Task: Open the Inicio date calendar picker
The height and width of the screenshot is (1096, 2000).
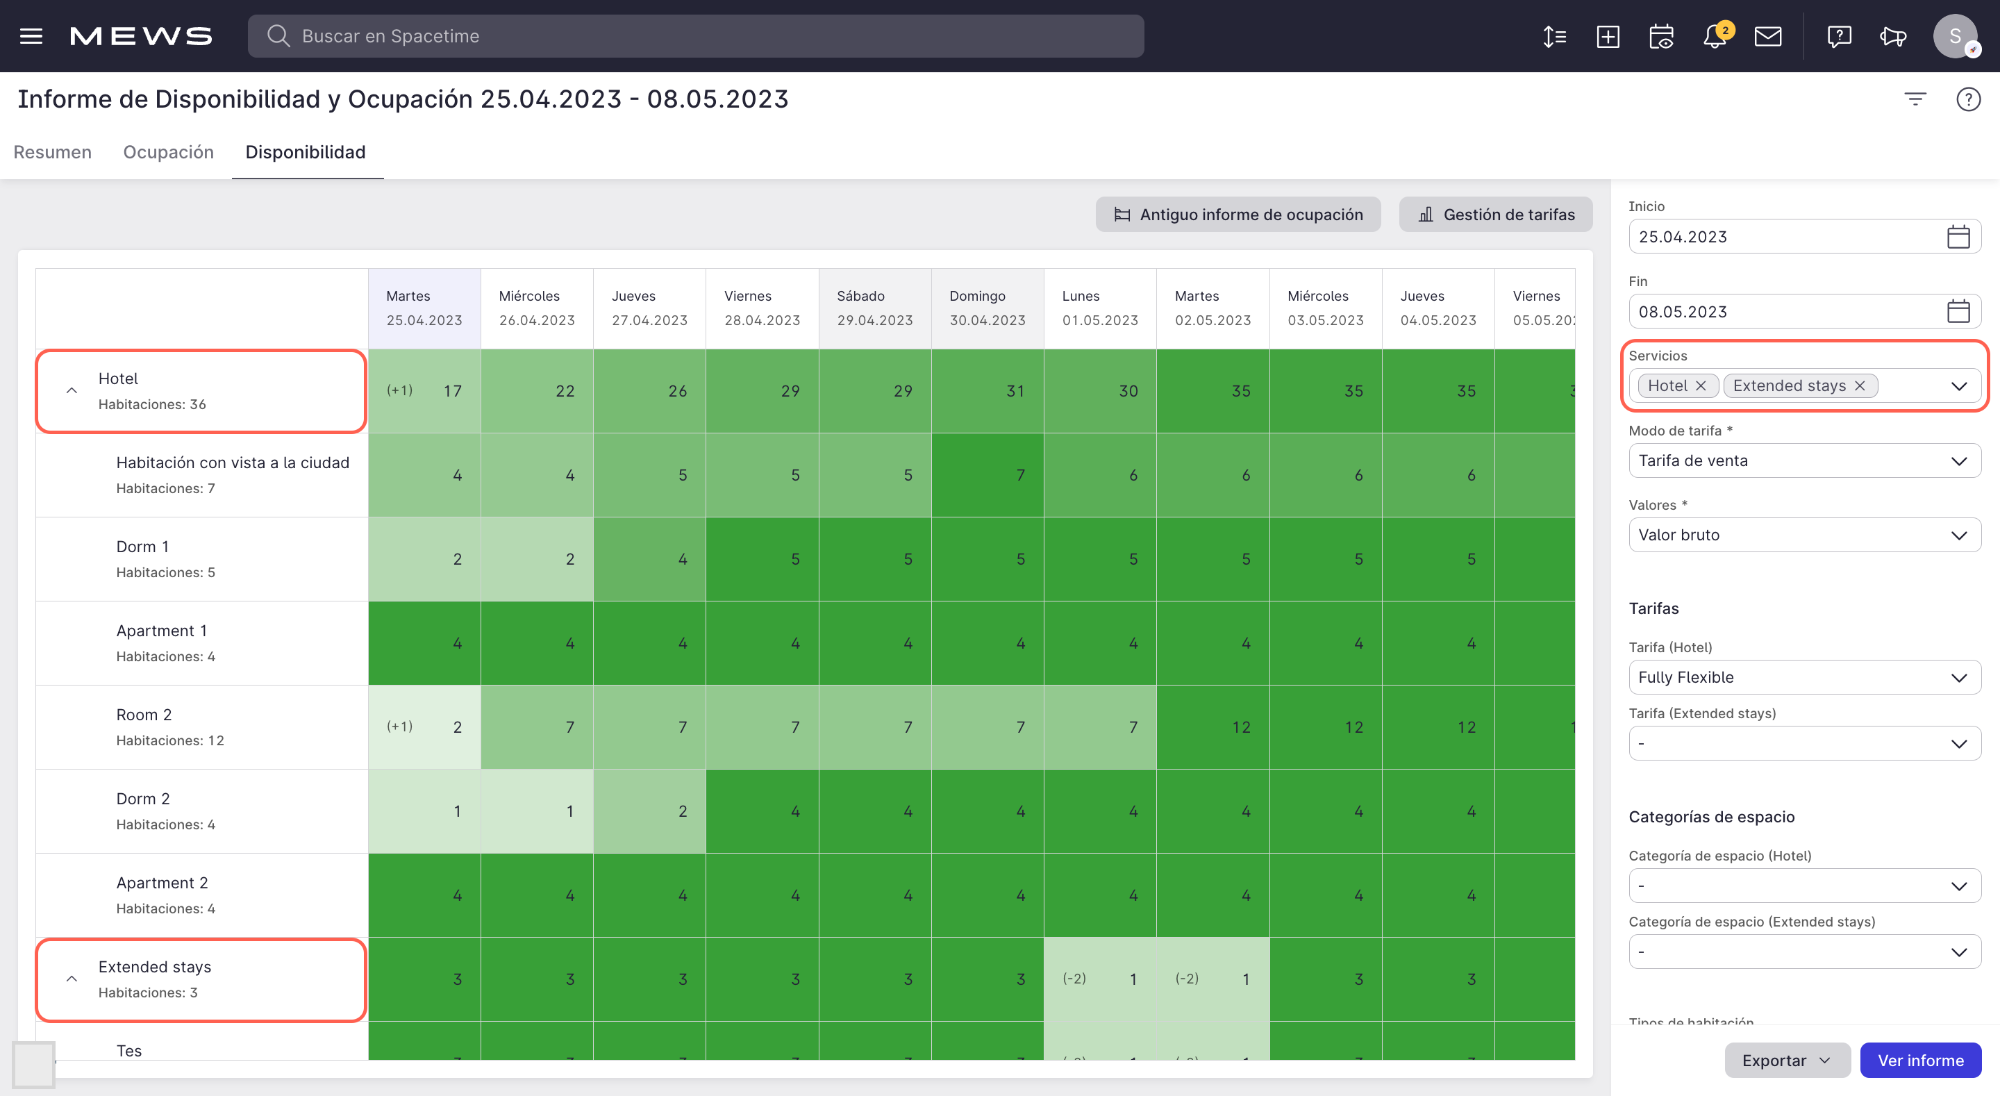Action: [x=1958, y=237]
